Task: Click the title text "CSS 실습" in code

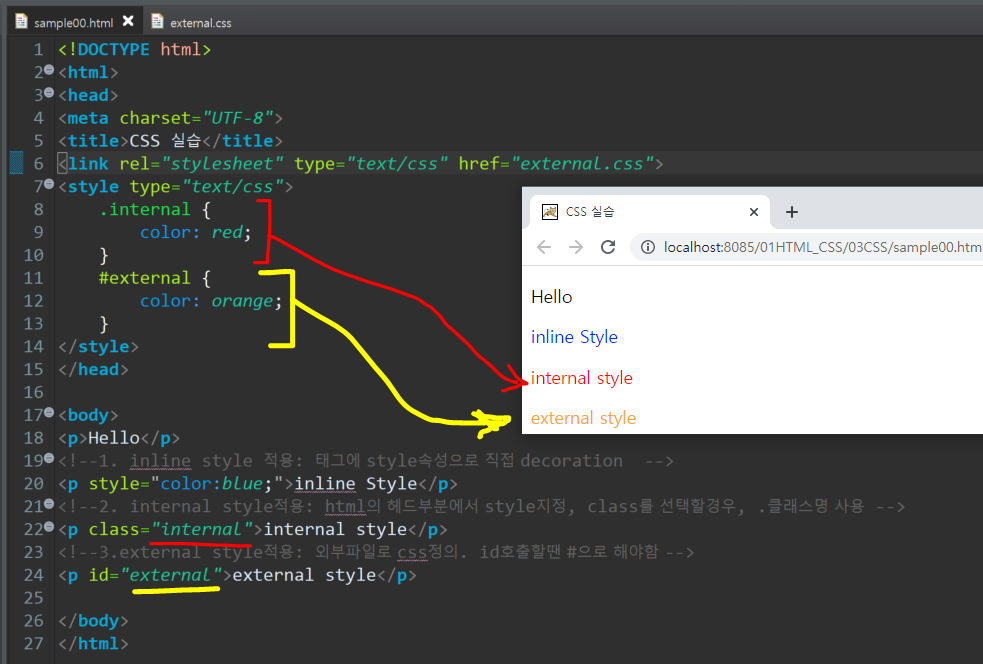Action: point(166,140)
